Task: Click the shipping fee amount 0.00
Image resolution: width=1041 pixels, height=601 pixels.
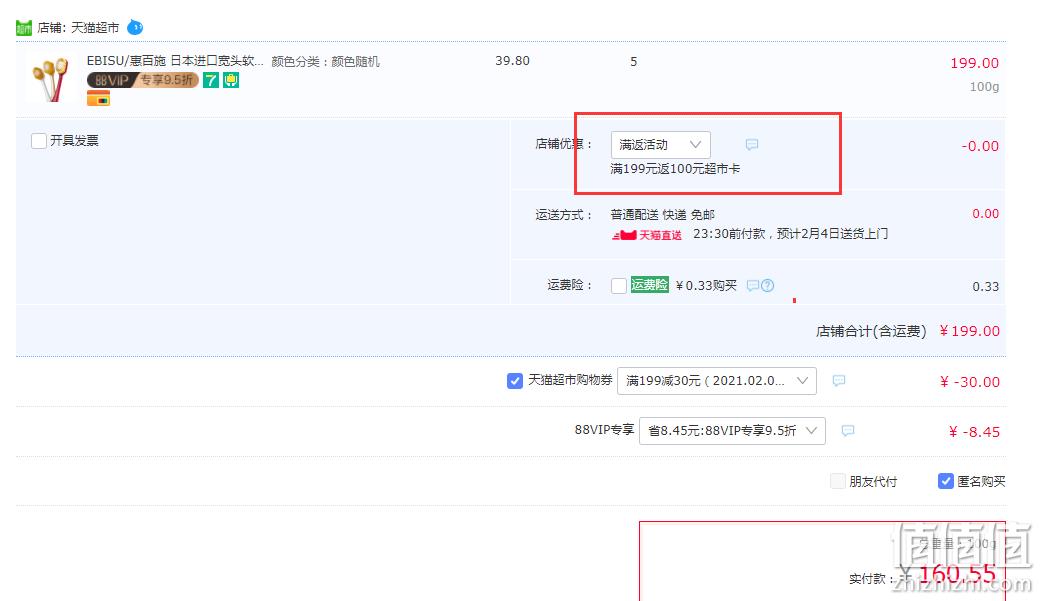Action: click(986, 214)
